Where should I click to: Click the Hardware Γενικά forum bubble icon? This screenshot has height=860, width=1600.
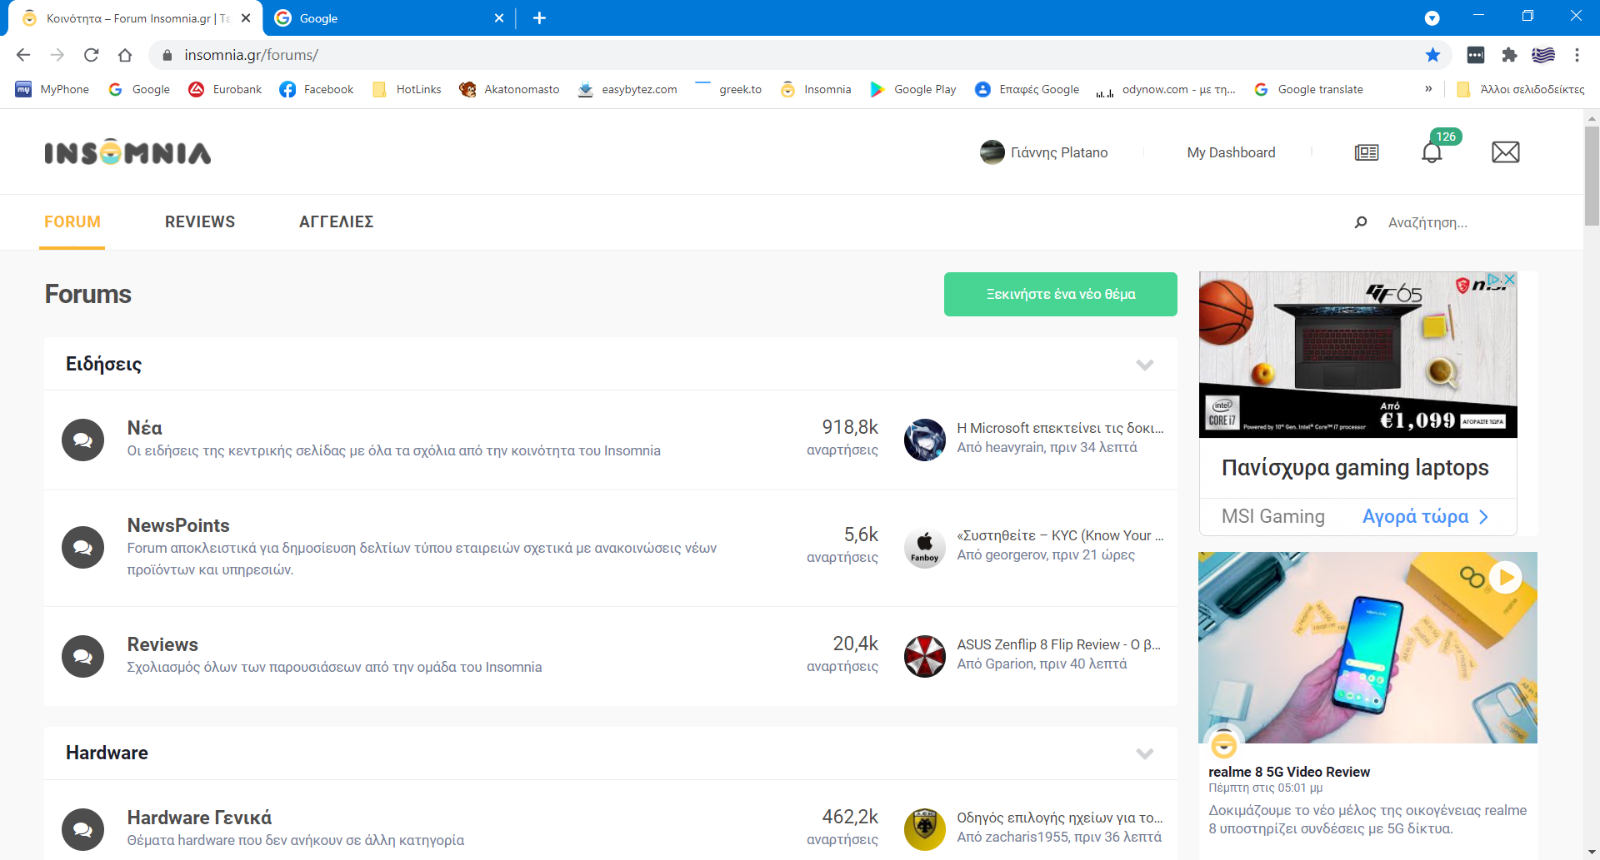(x=83, y=829)
